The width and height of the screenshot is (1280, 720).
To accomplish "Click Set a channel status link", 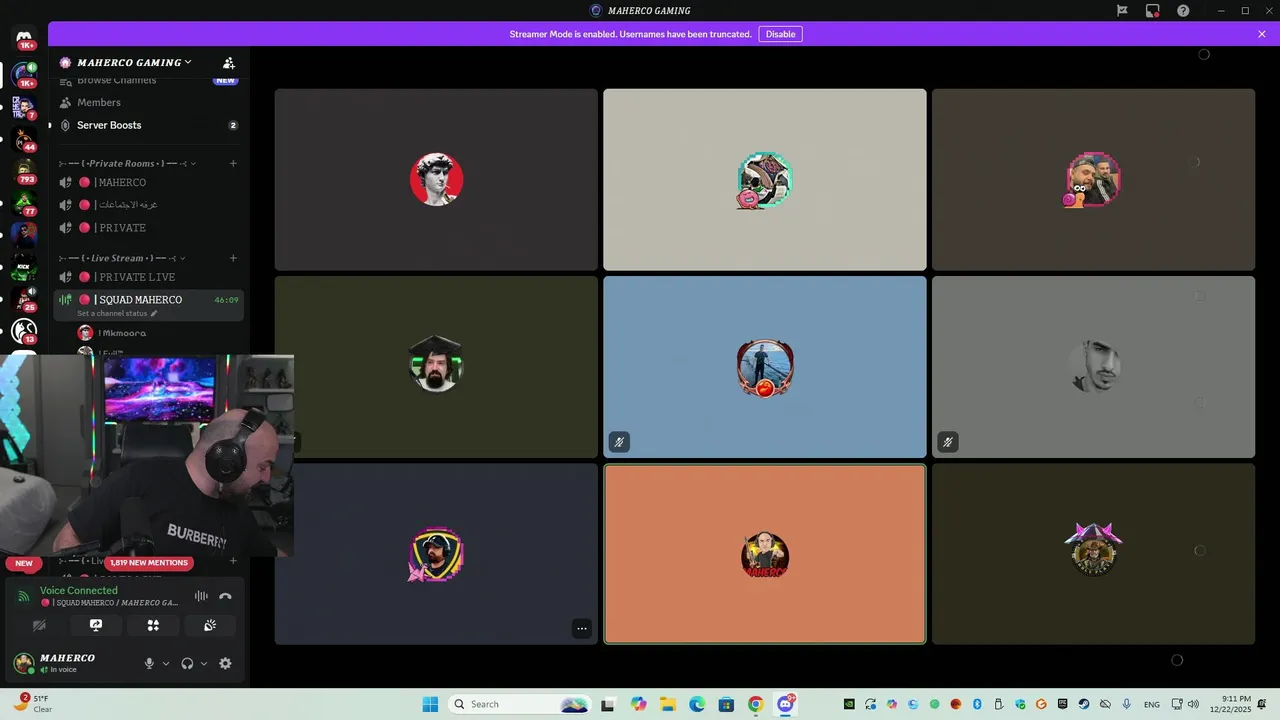I will click(117, 313).
